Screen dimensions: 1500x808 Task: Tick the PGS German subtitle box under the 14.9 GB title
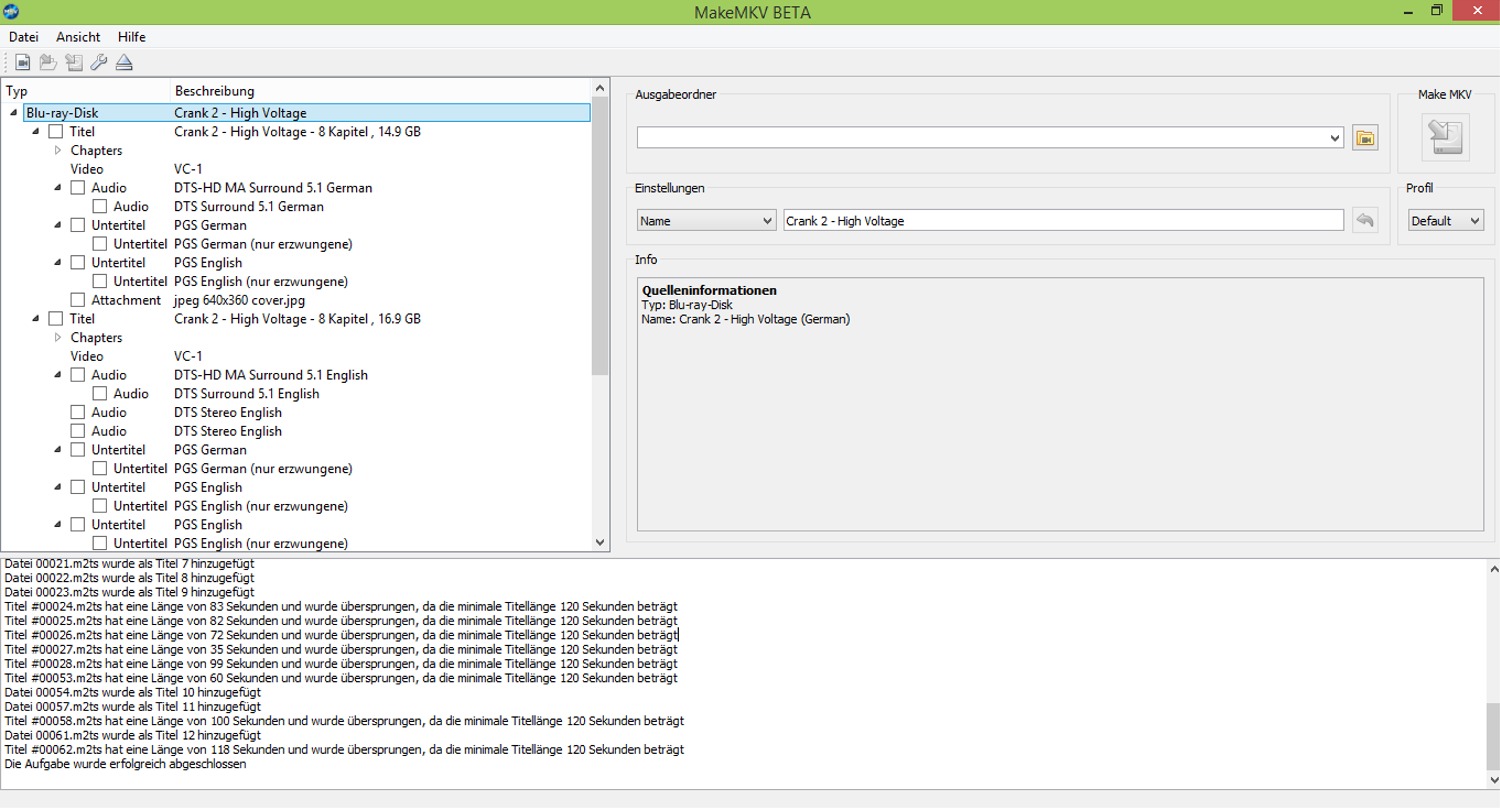click(78, 225)
